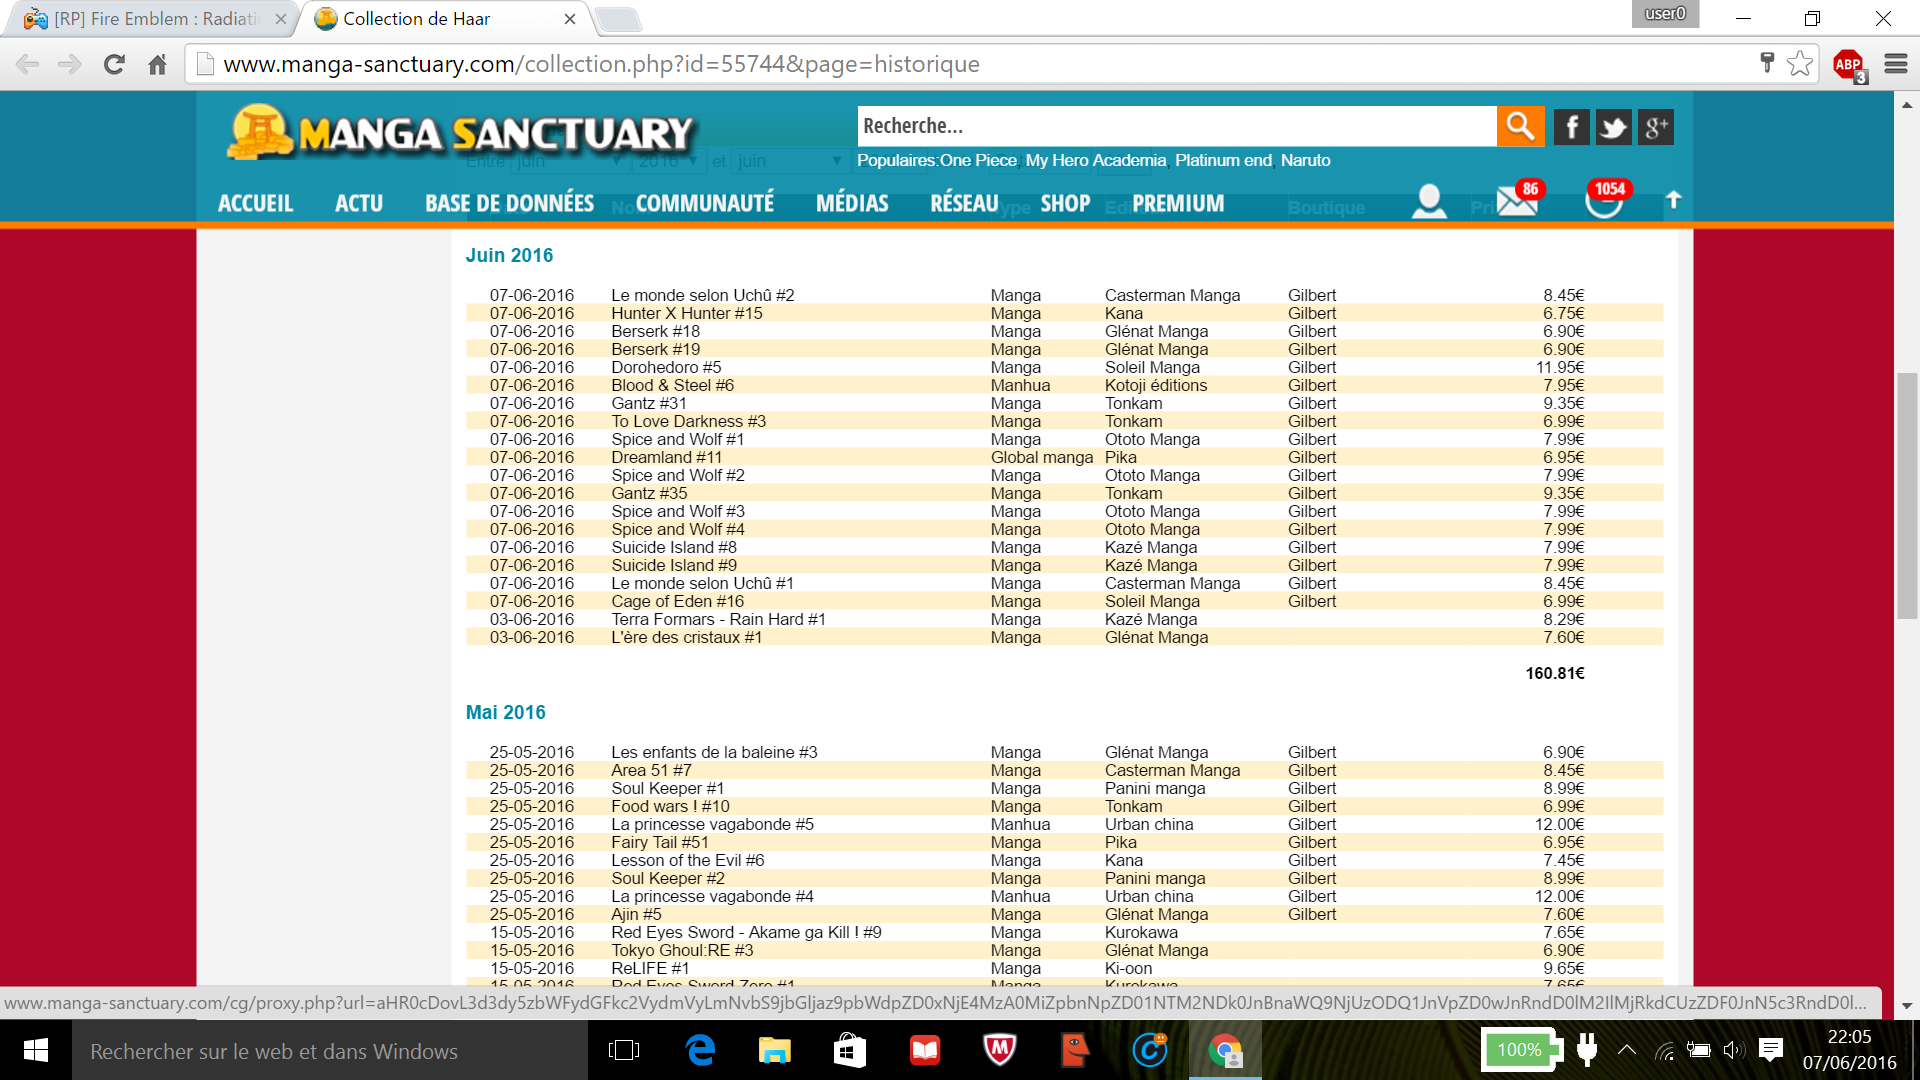
Task: Click the page vertical scrollbar thumb
Action: click(1907, 496)
